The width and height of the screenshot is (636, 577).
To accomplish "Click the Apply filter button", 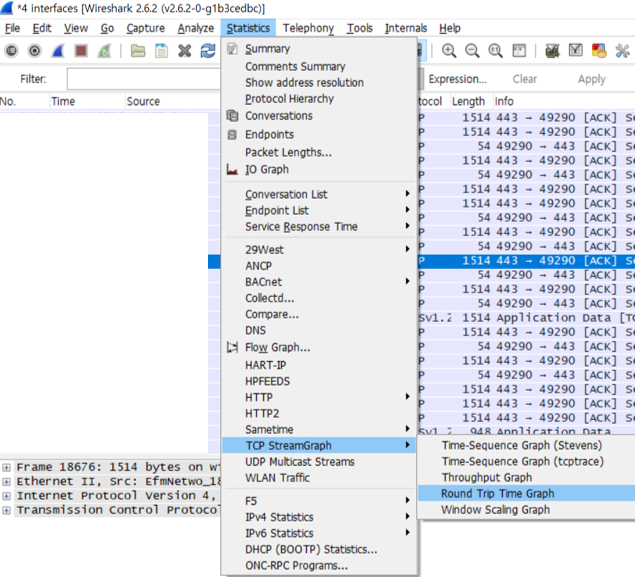I will click(x=592, y=79).
